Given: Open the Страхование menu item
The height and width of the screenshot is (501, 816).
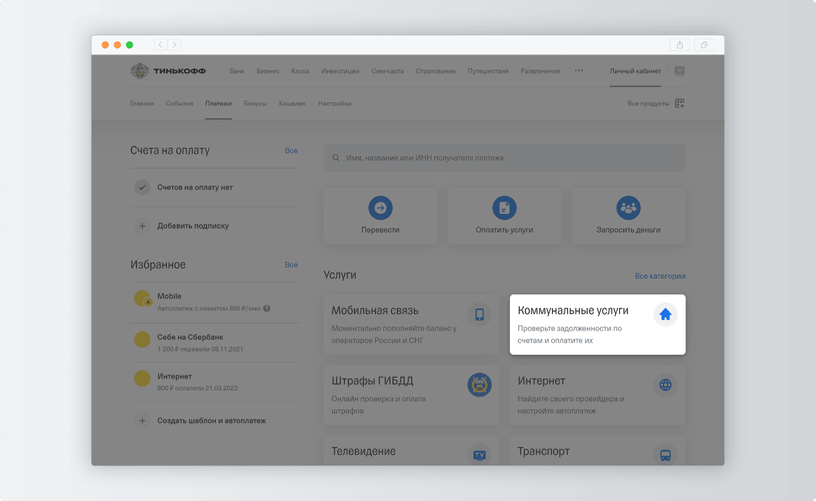Looking at the screenshot, I should point(436,71).
